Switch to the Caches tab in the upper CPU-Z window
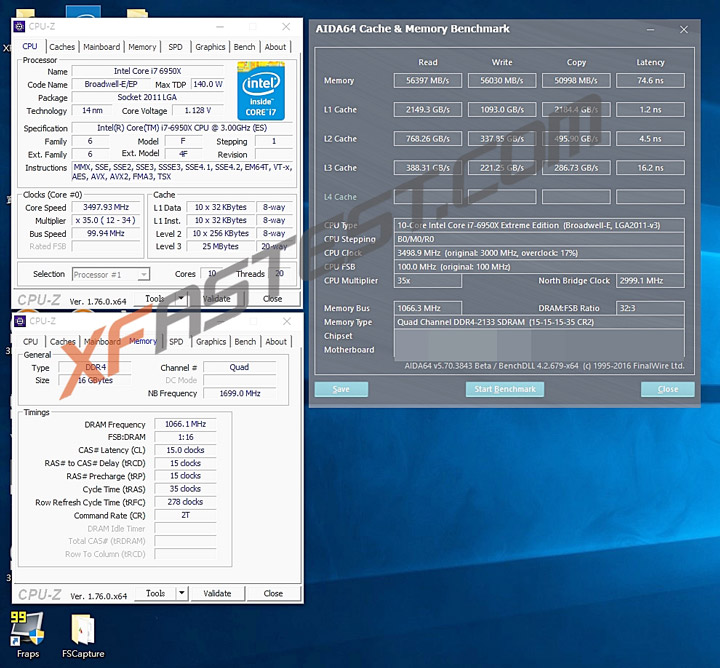The height and width of the screenshot is (668, 720). pos(62,47)
